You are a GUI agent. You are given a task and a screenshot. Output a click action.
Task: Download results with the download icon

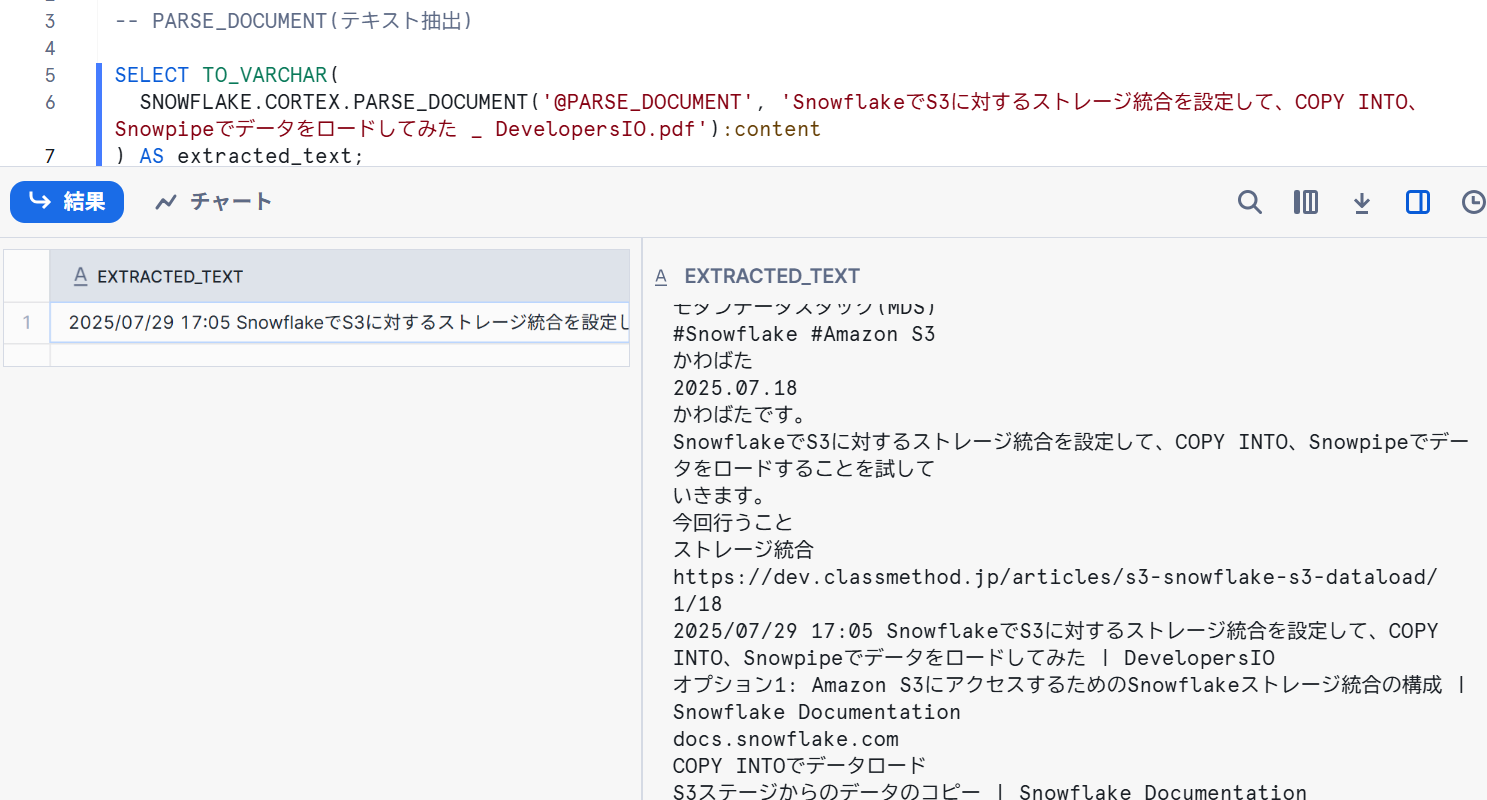click(x=1361, y=202)
